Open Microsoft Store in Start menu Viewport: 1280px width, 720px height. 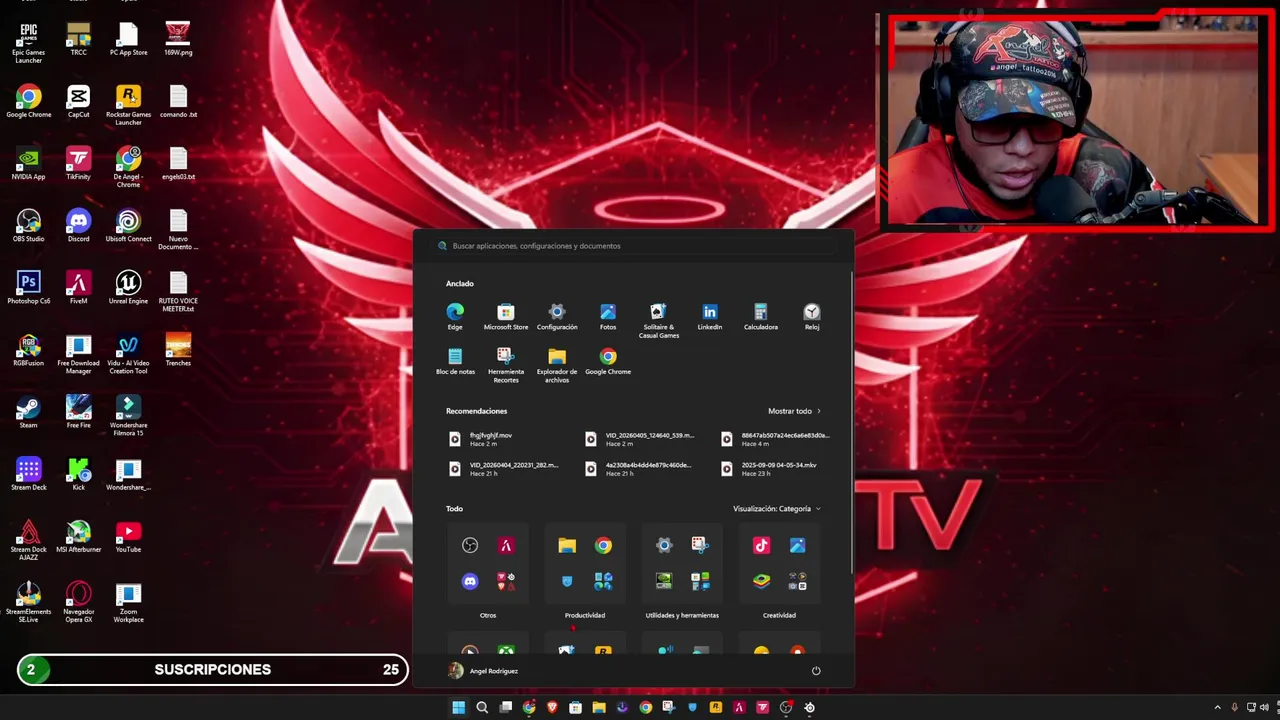coord(506,317)
